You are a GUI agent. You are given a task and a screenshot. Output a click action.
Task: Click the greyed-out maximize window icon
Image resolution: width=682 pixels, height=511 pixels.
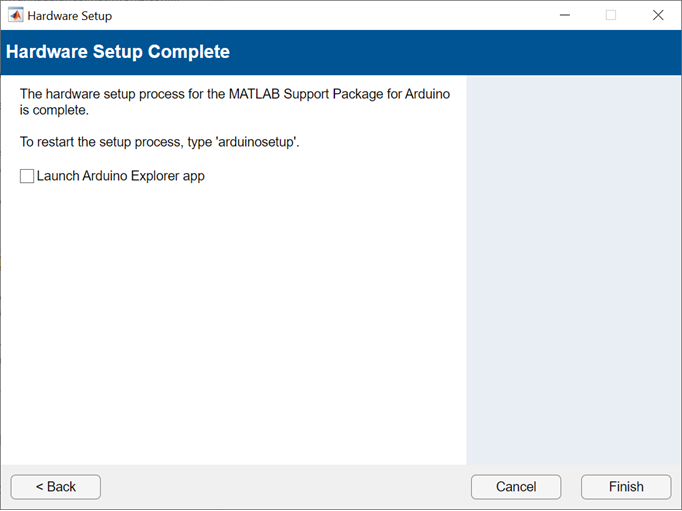pos(610,15)
